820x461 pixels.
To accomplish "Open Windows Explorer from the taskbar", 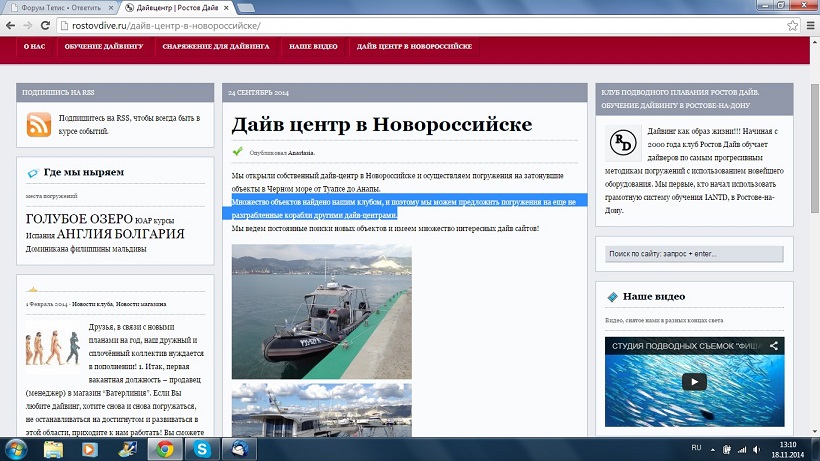I will click(x=53, y=450).
